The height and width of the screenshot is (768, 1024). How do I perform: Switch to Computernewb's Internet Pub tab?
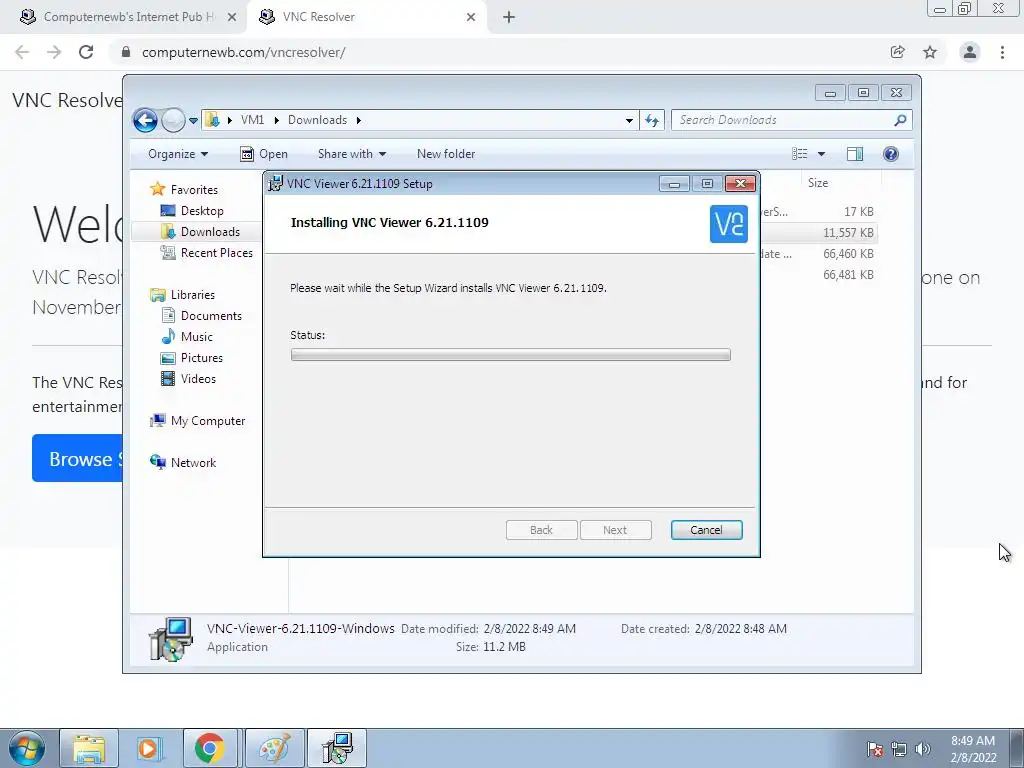130,17
